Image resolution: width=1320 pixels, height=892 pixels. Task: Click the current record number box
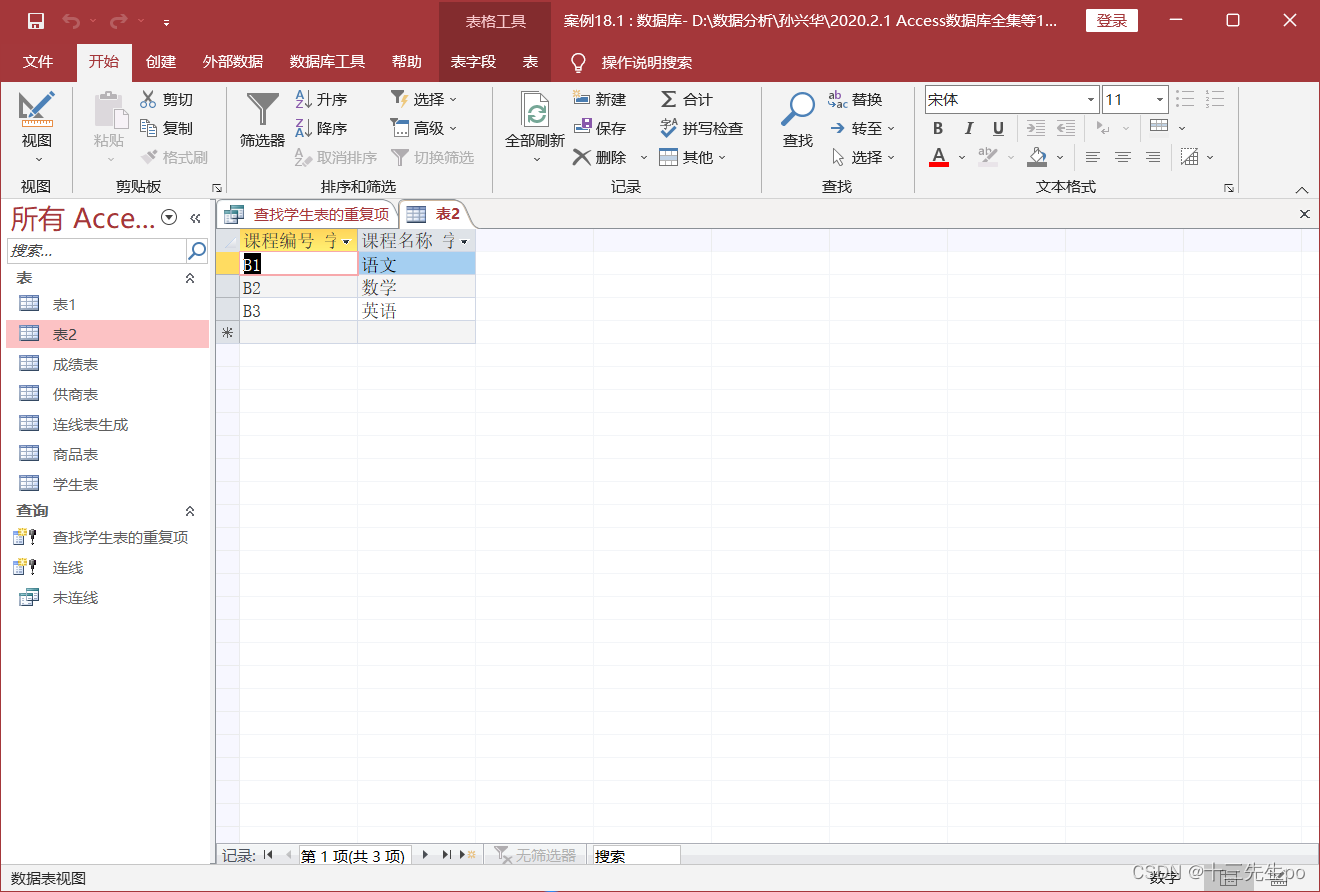(353, 855)
